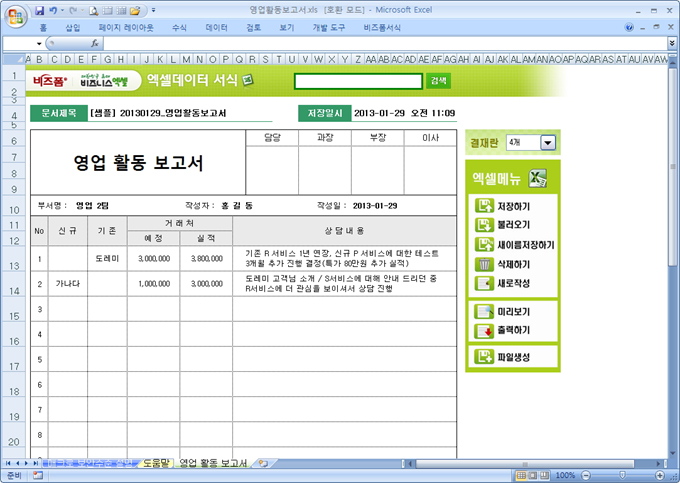680x483 pixels.
Task: Switch to the 도움말 sheet tab
Action: pyautogui.click(x=156, y=463)
